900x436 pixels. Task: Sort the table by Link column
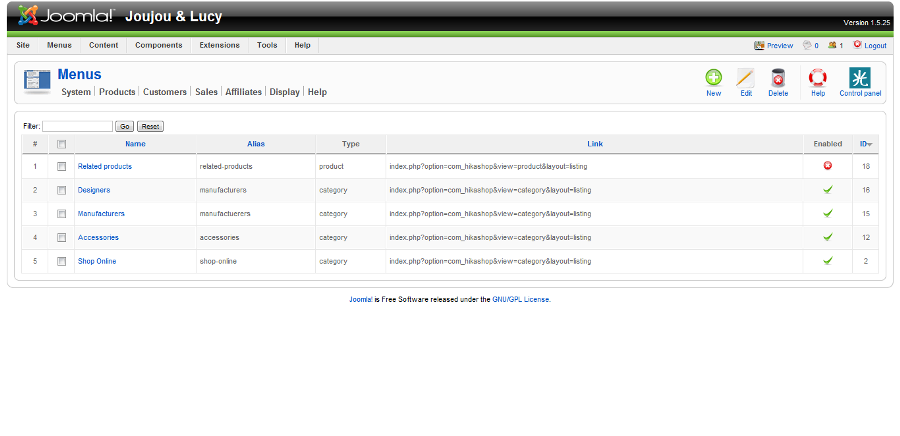click(x=595, y=144)
